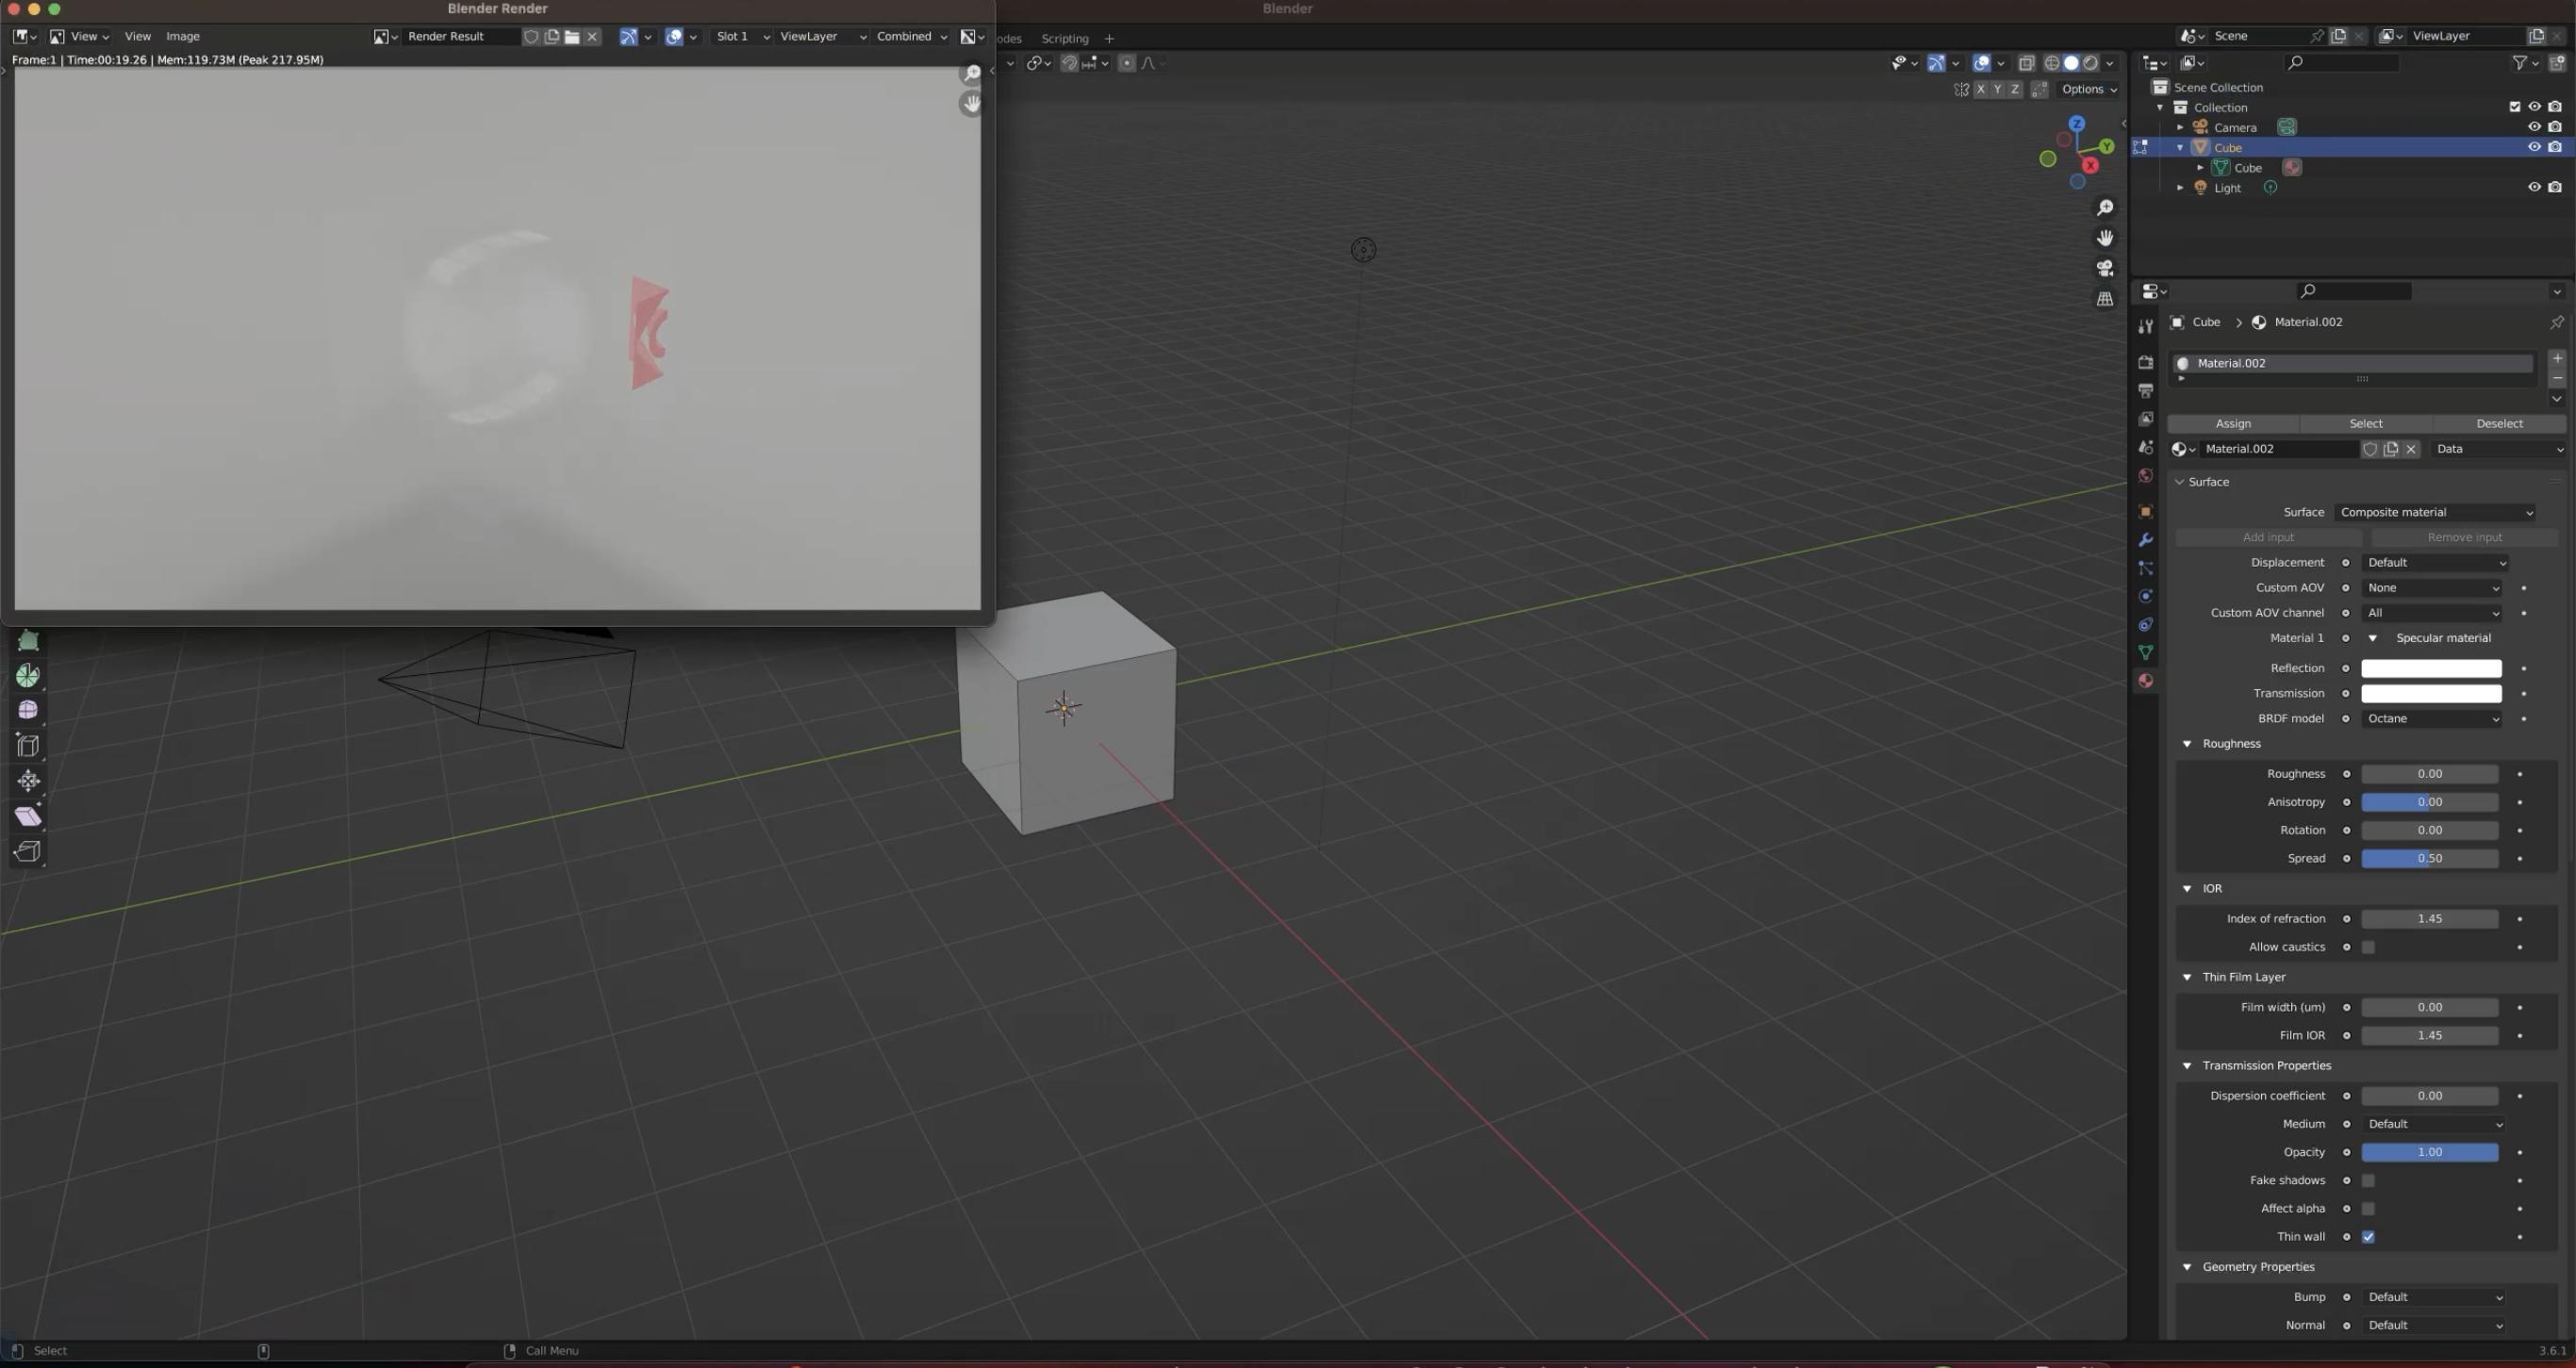Click the pan hand icon in 3D viewport
Viewport: 2576px width, 1368px height.
(x=2105, y=238)
